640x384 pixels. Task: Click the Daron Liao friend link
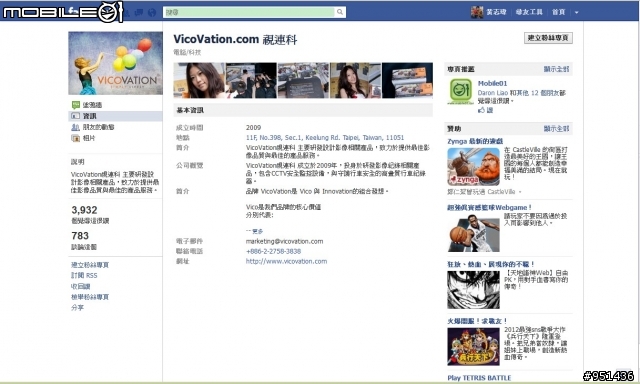493,93
